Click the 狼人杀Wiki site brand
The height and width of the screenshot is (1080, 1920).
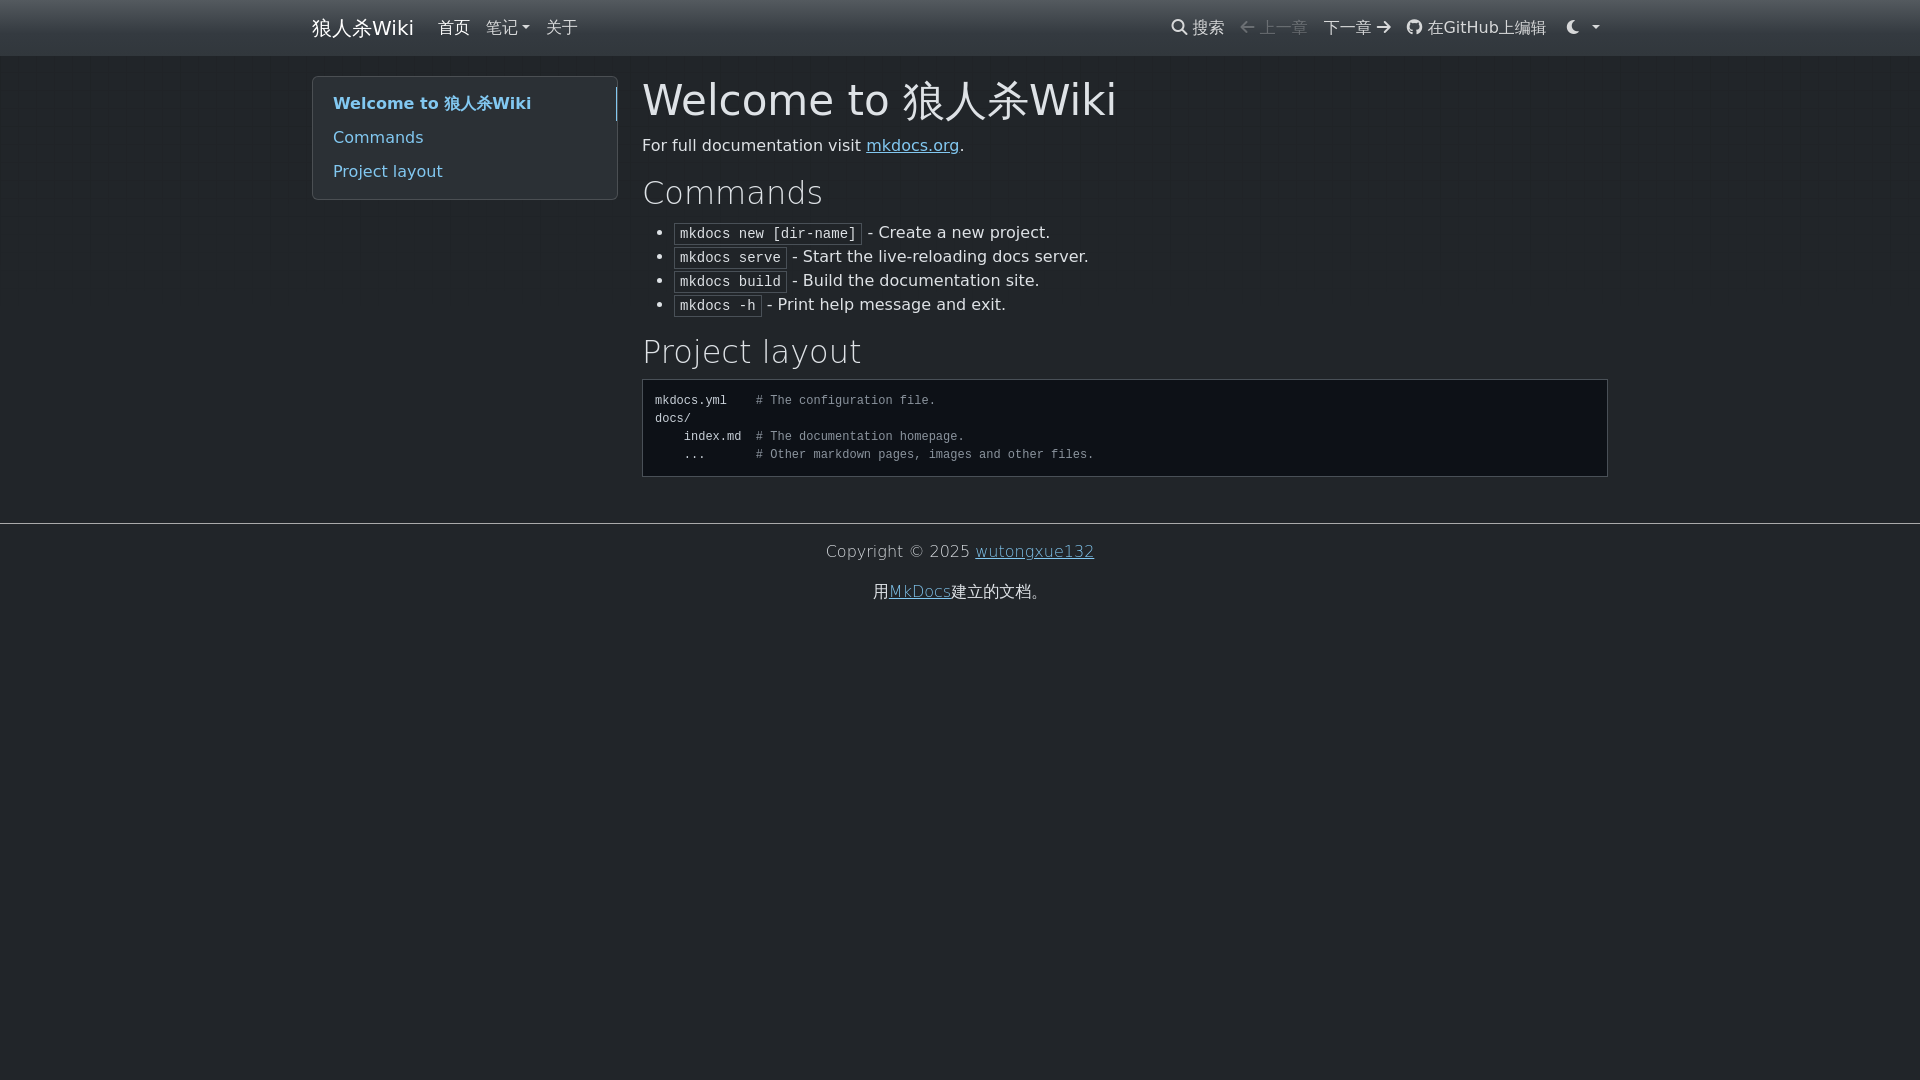tap(362, 28)
